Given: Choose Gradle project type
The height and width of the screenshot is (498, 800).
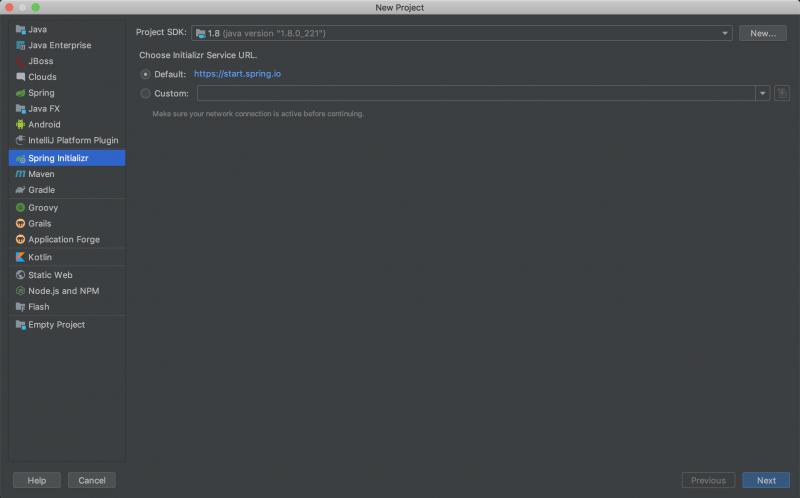Looking at the screenshot, I should click(67, 190).
